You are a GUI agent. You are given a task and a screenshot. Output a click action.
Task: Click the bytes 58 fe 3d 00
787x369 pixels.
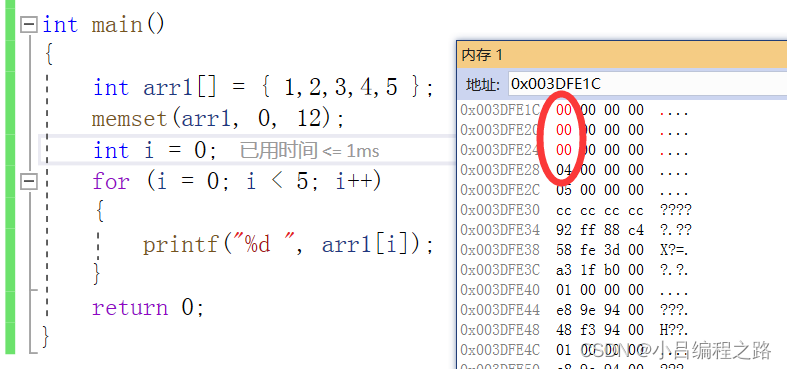click(600, 250)
